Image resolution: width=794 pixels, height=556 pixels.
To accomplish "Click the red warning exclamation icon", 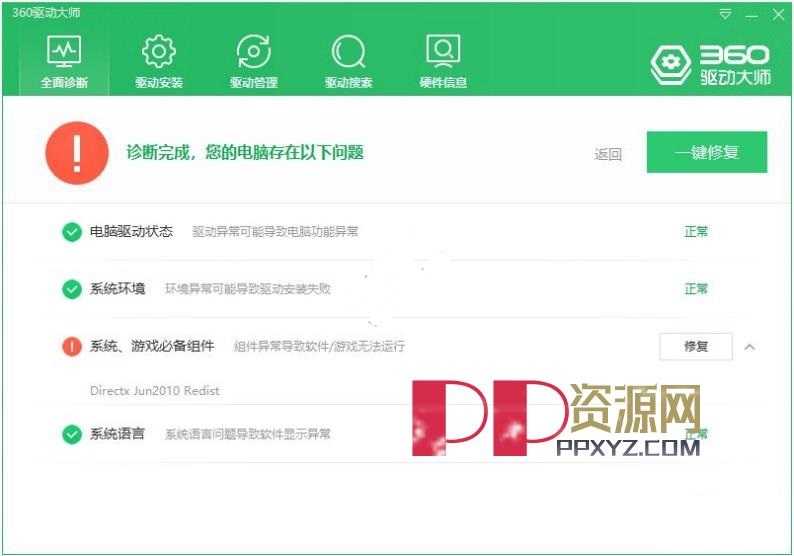I will pos(77,153).
